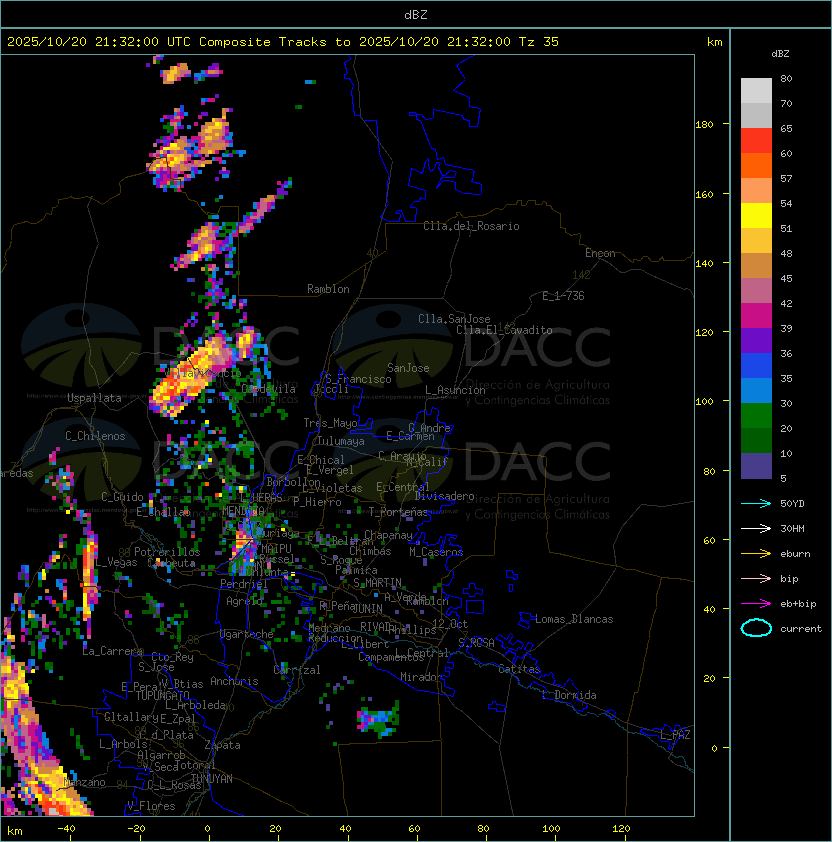Click the 'Clla.SanJose' map label
832x842 pixels.
tap(454, 319)
